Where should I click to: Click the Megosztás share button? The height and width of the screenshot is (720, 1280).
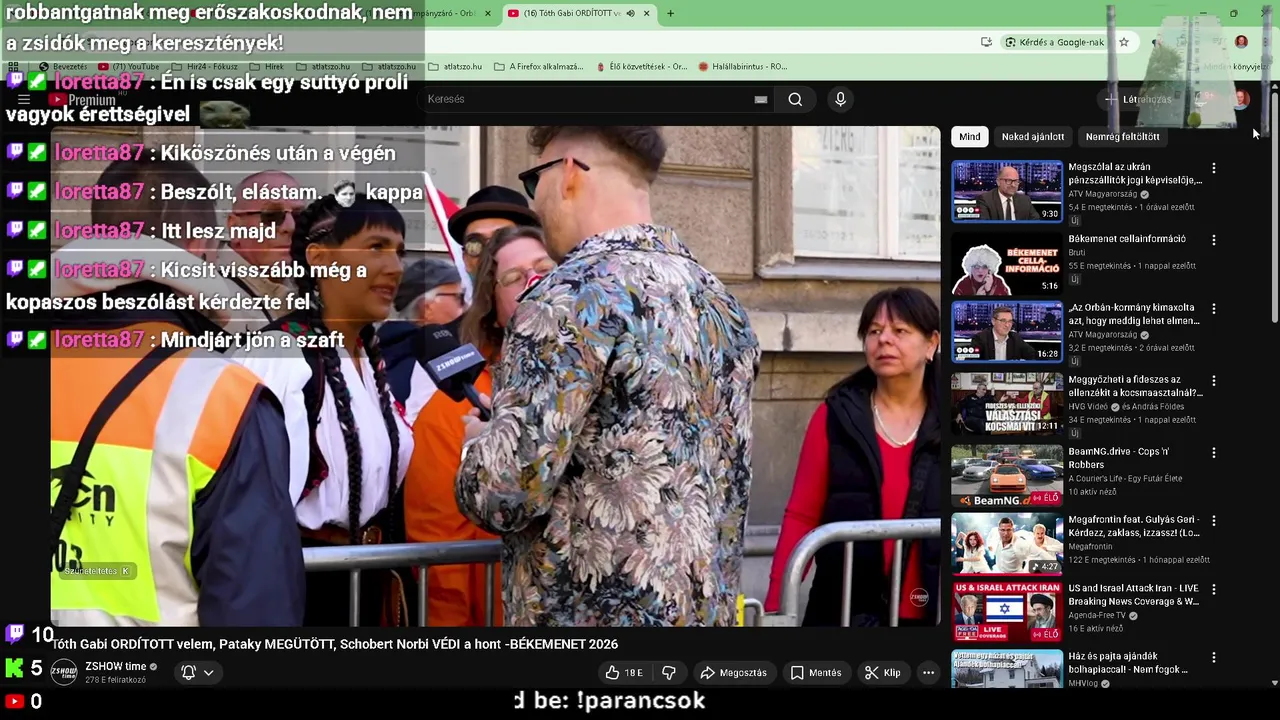tap(734, 673)
